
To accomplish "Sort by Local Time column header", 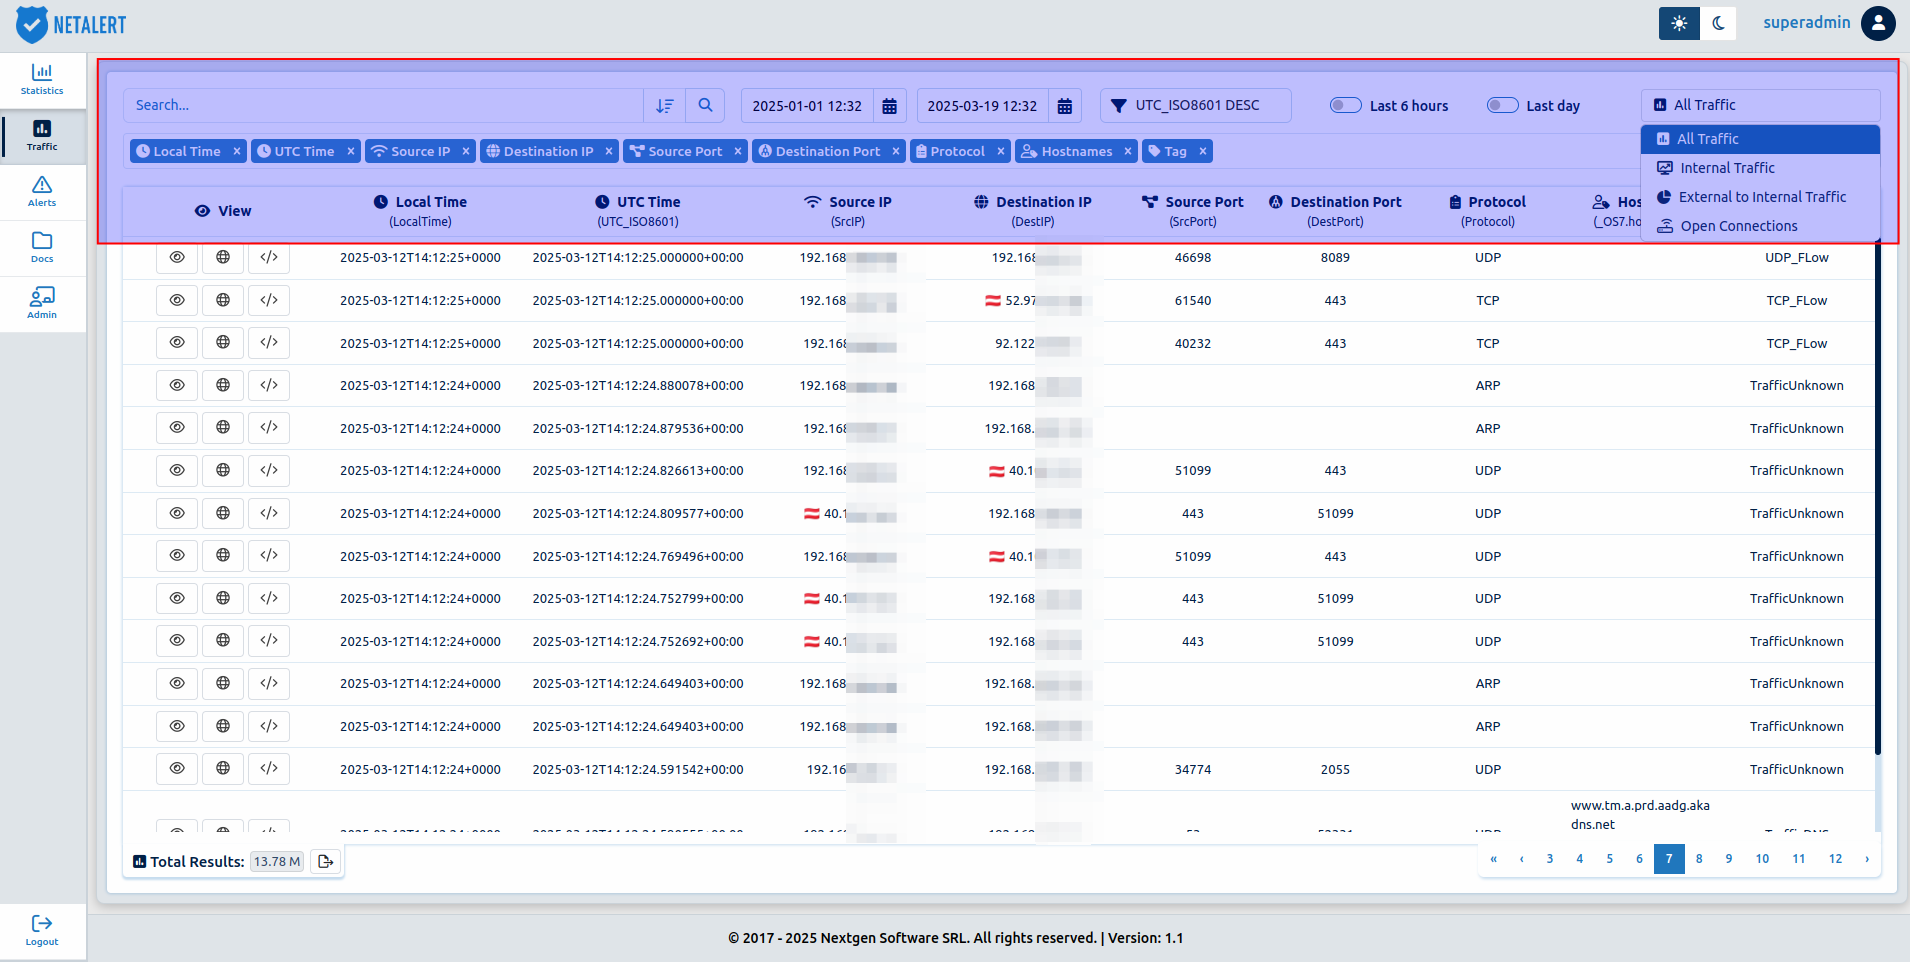I will point(420,211).
